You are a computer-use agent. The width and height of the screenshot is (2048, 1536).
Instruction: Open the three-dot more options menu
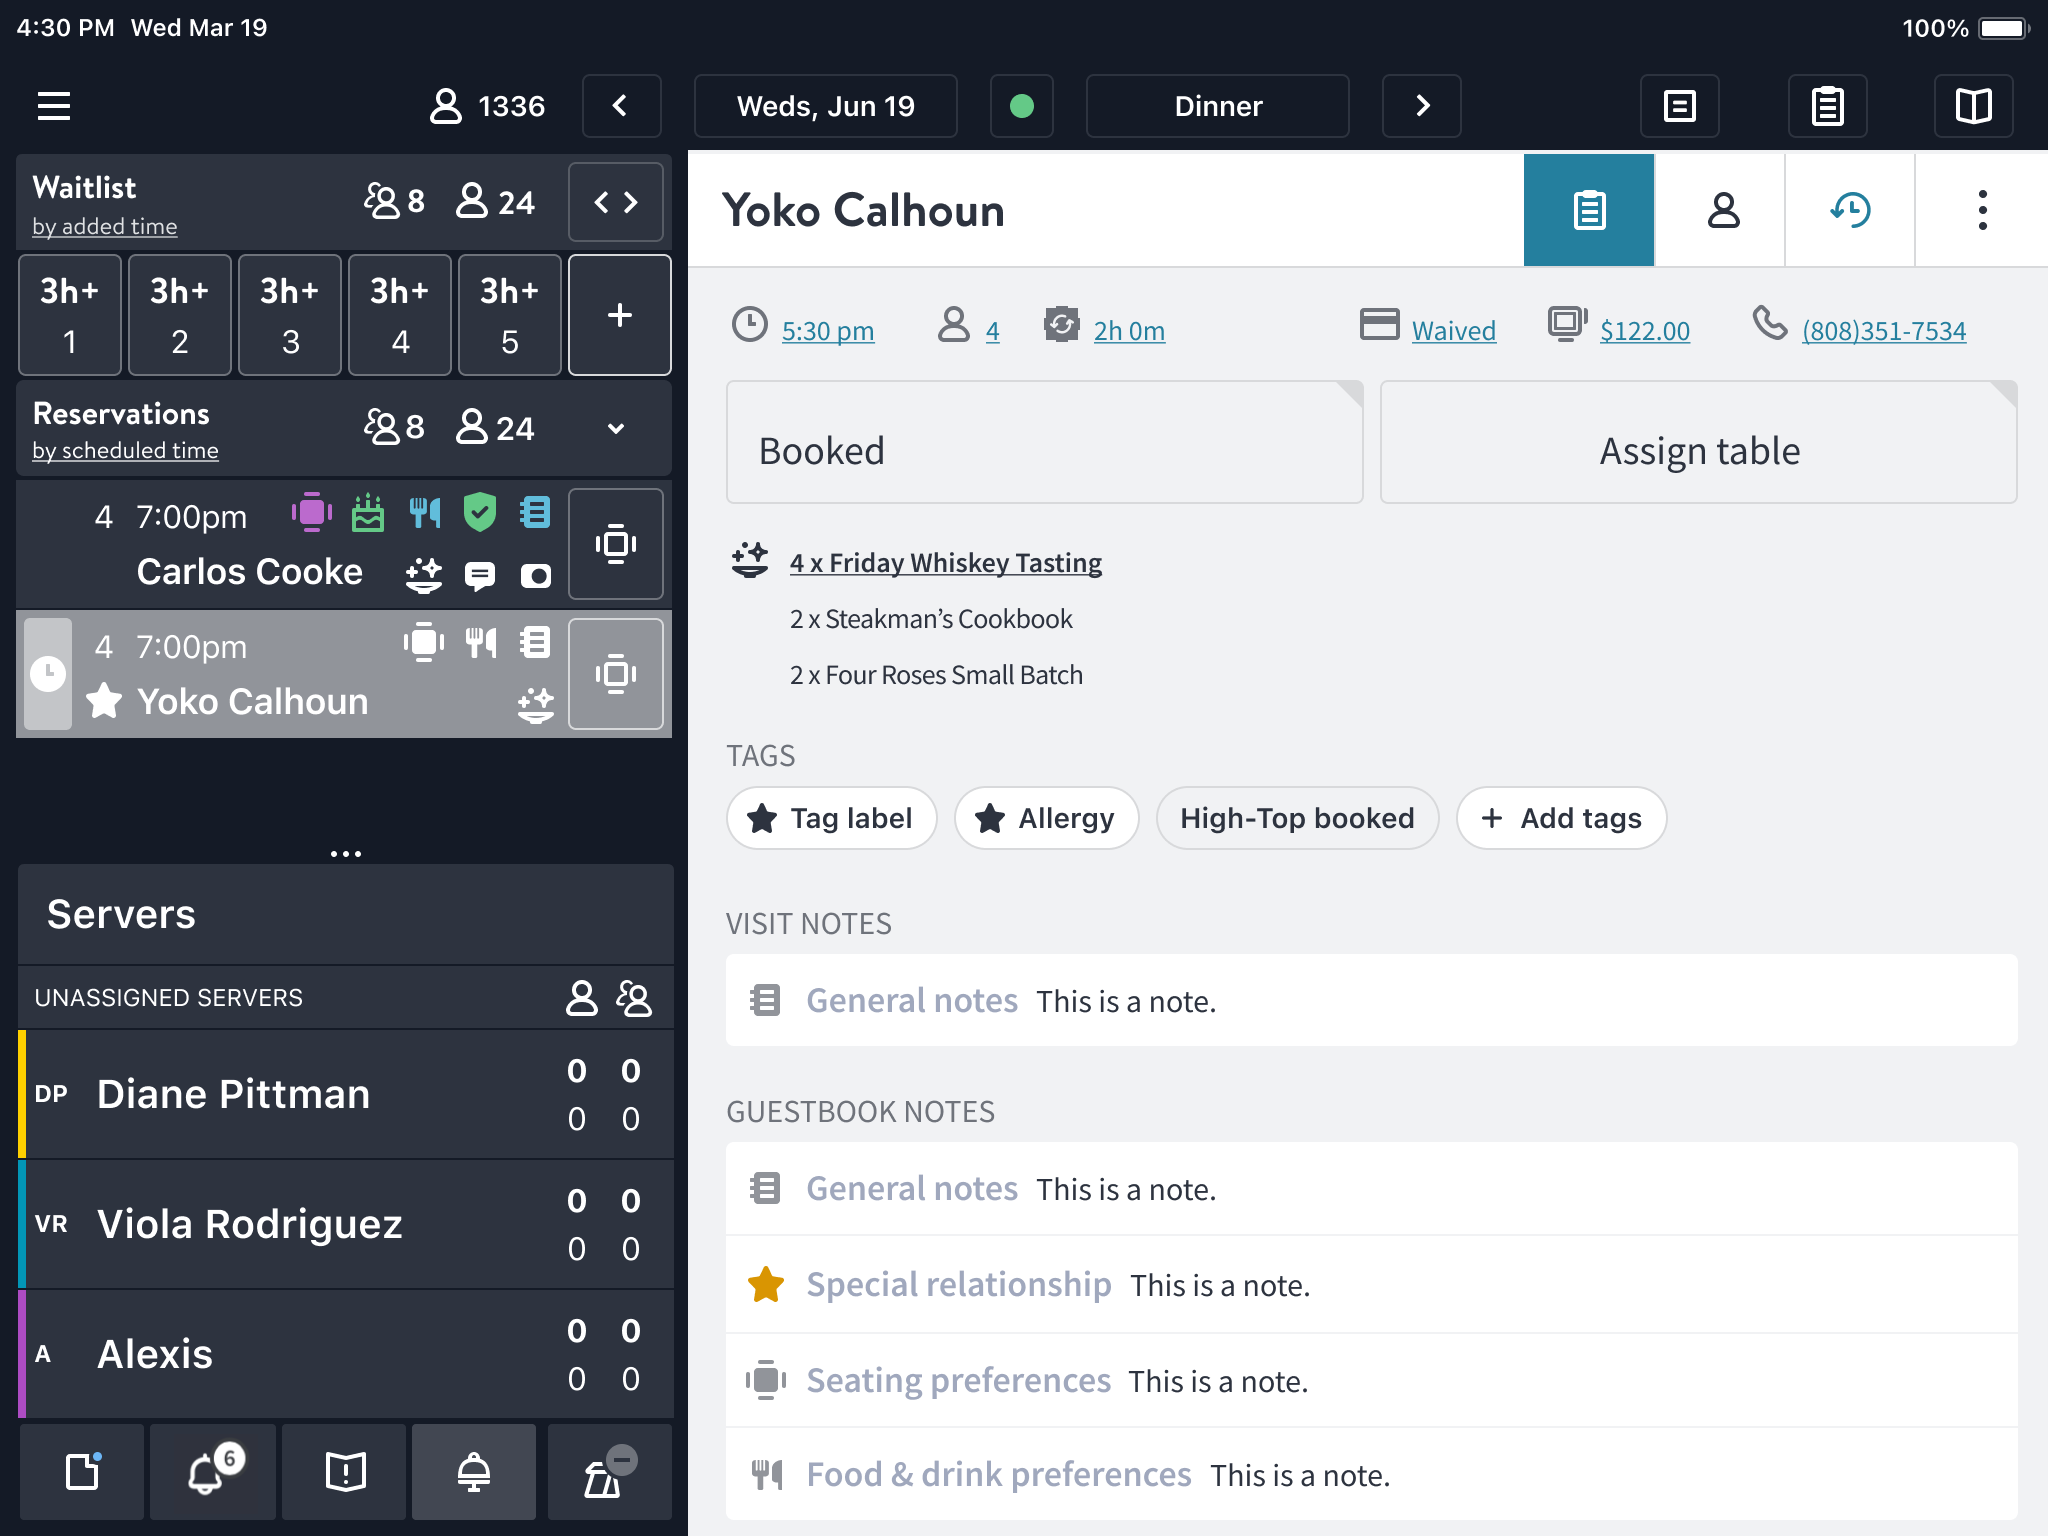(x=1982, y=210)
